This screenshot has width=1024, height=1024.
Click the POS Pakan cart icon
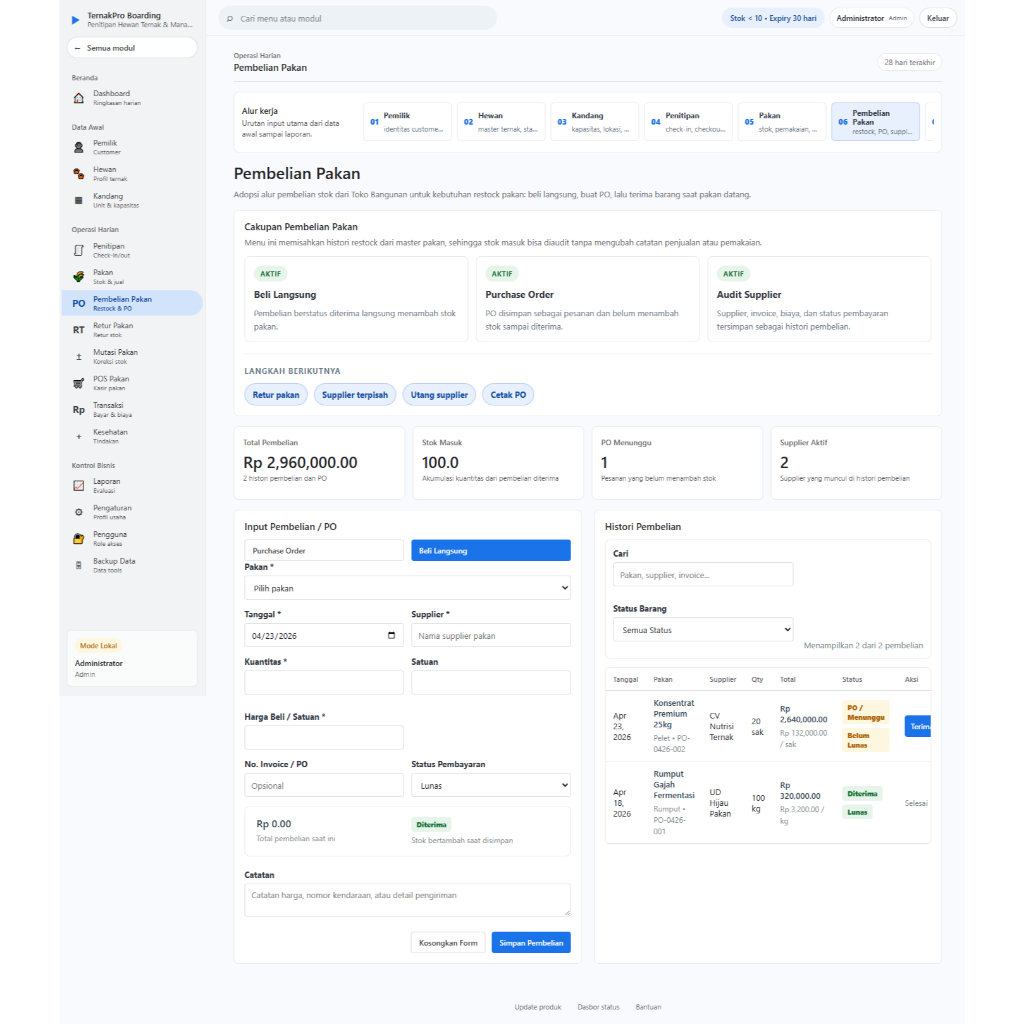tap(78, 383)
